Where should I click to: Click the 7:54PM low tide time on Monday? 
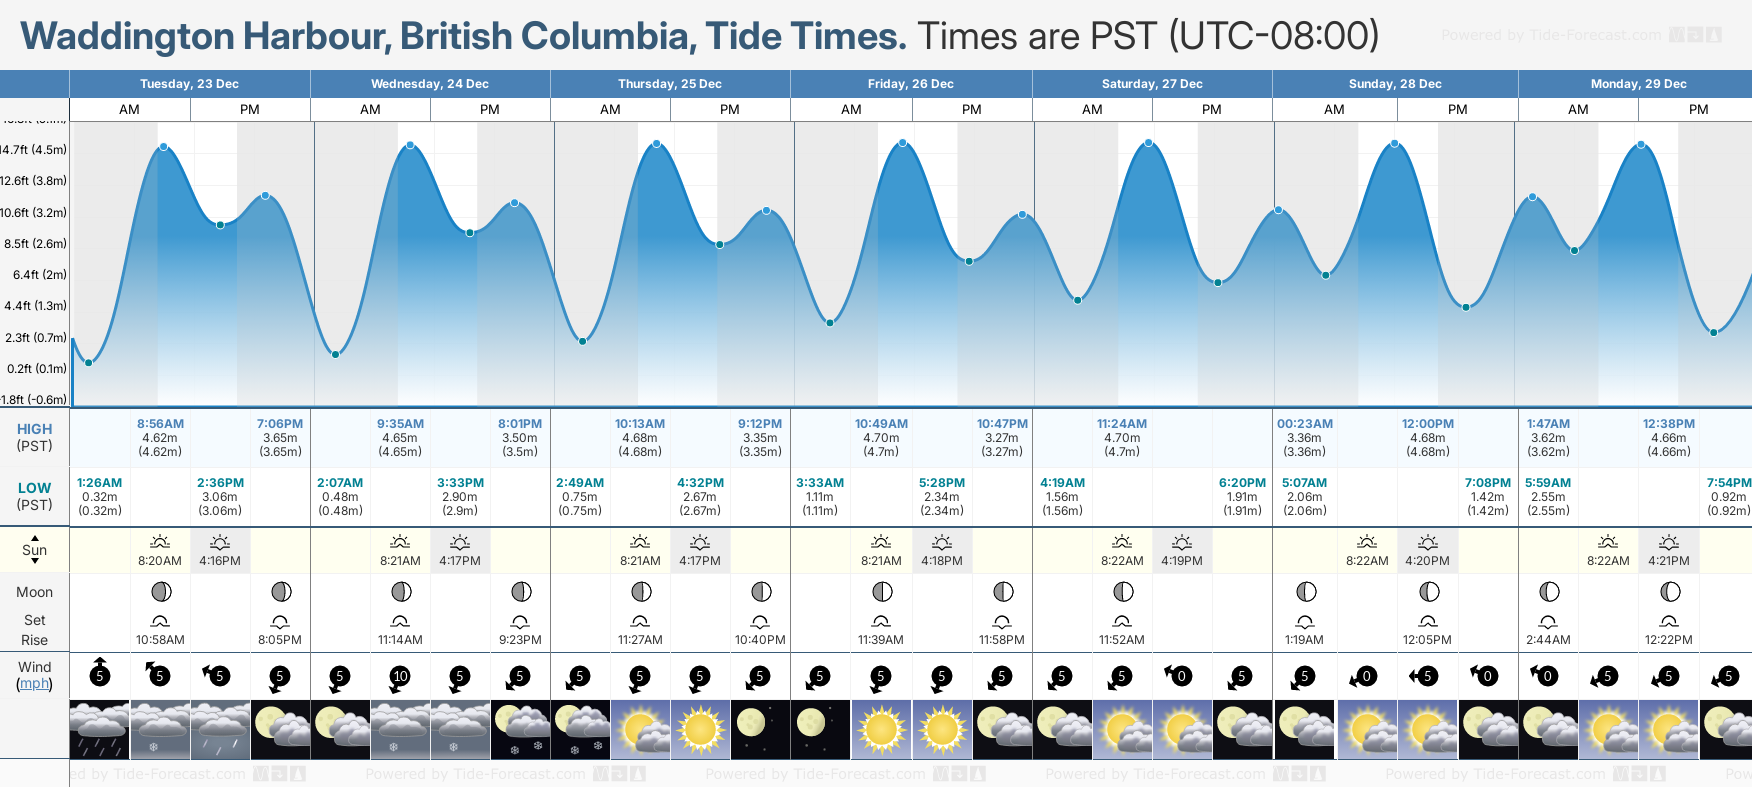click(x=1728, y=483)
